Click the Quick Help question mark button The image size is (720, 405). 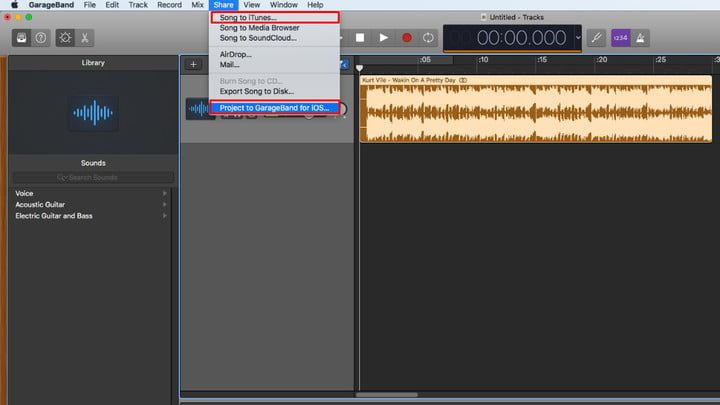pyautogui.click(x=40, y=38)
